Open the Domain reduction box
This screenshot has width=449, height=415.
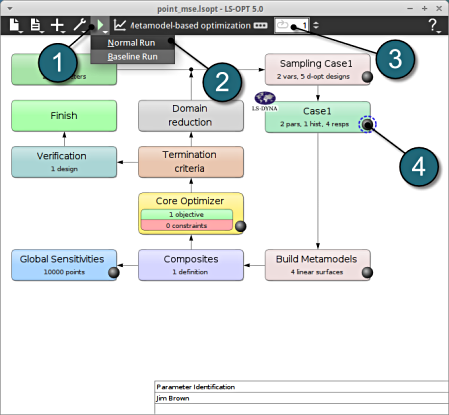coord(191,116)
